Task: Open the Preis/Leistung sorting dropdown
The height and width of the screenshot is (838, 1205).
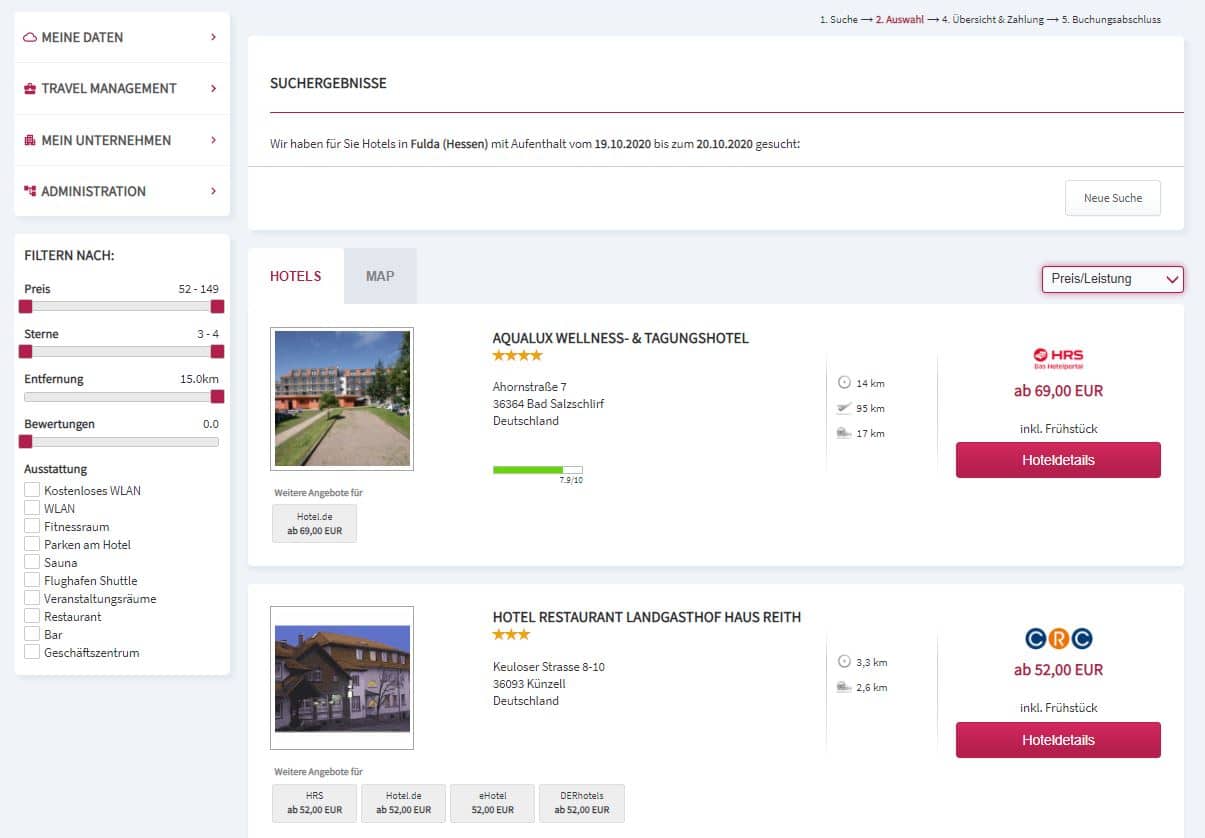Action: click(1112, 279)
